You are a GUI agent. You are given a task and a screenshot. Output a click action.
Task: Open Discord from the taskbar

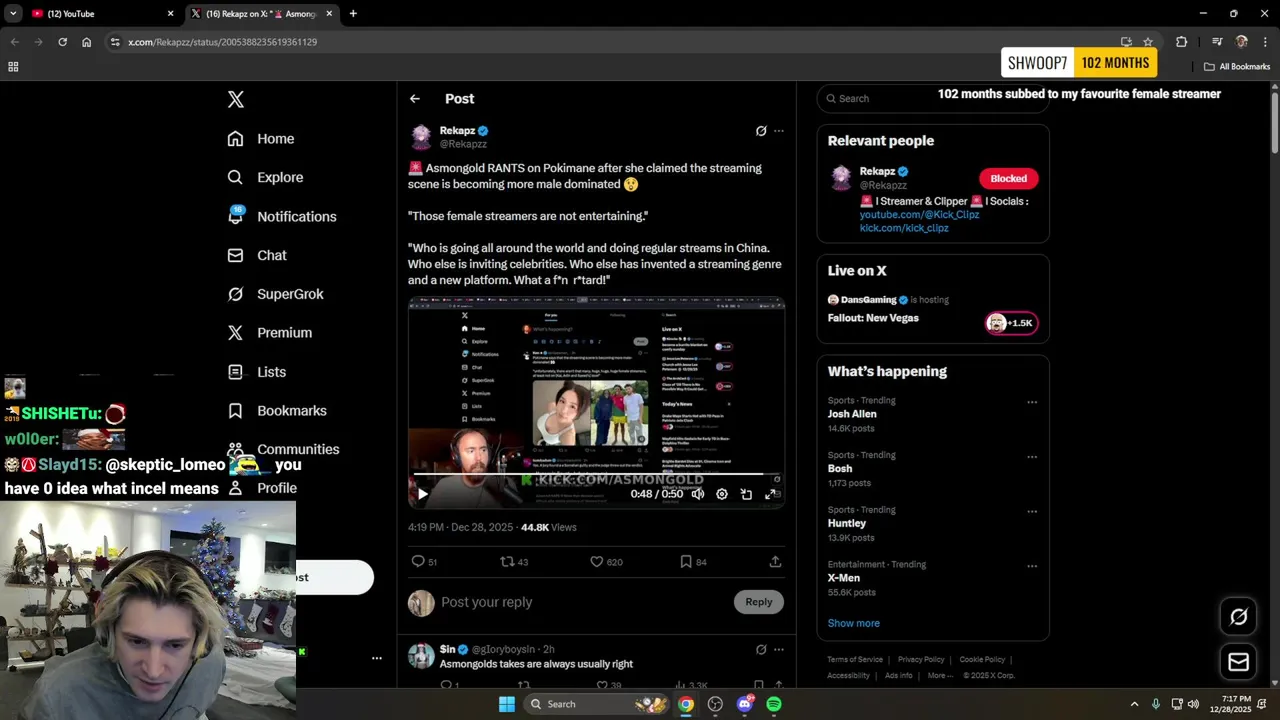745,704
